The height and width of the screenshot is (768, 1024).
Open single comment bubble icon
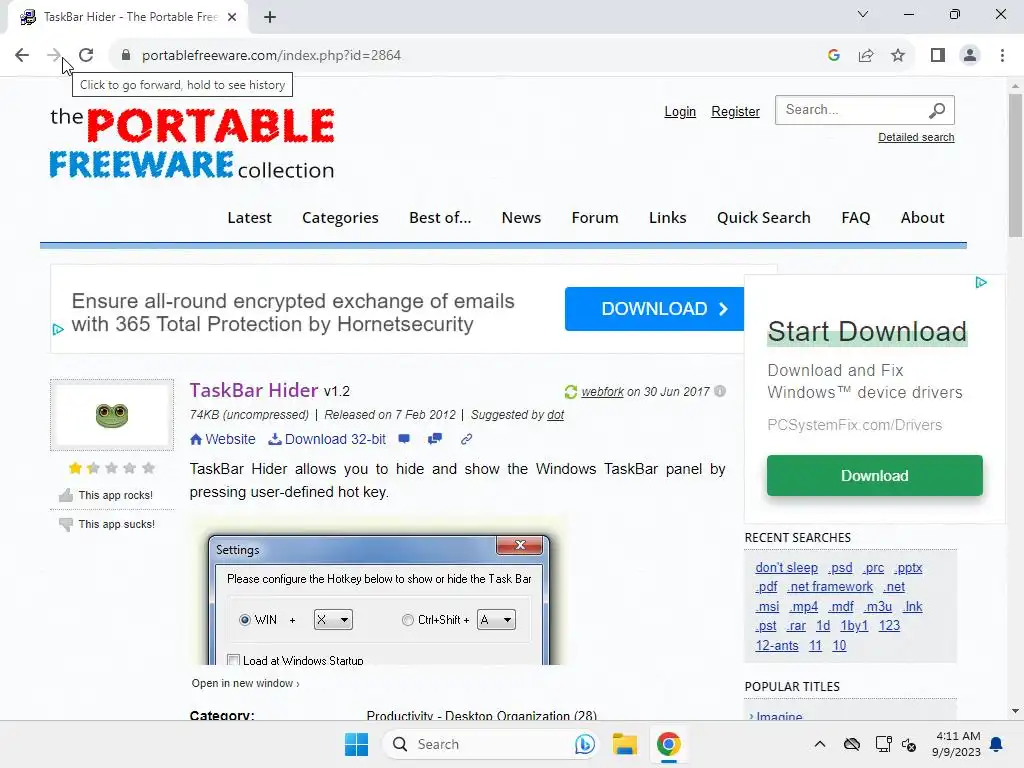pos(404,439)
